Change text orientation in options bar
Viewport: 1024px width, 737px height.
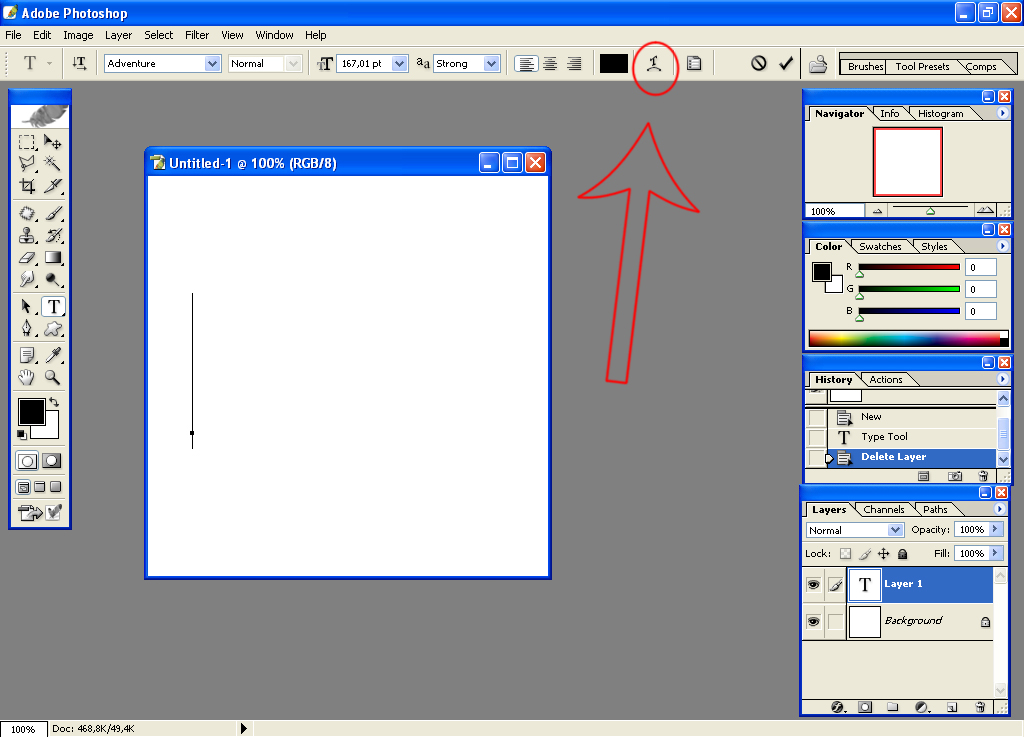coord(79,63)
